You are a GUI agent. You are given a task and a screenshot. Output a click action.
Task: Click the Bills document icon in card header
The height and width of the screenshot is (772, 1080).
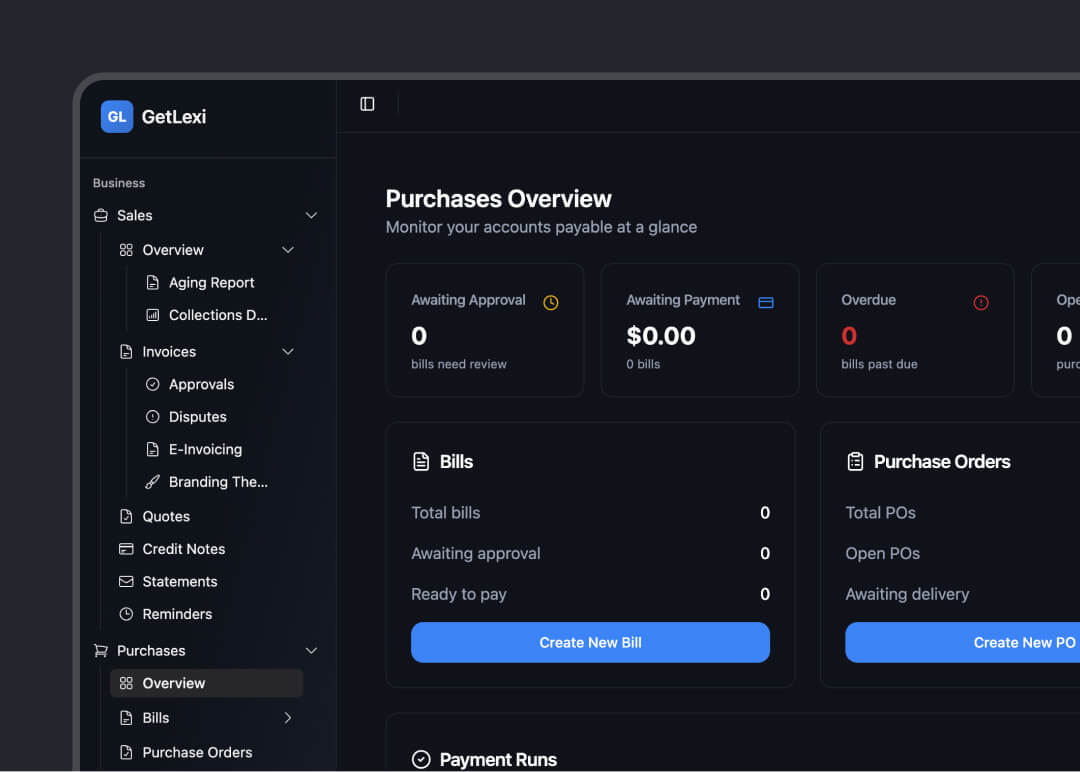click(x=421, y=462)
